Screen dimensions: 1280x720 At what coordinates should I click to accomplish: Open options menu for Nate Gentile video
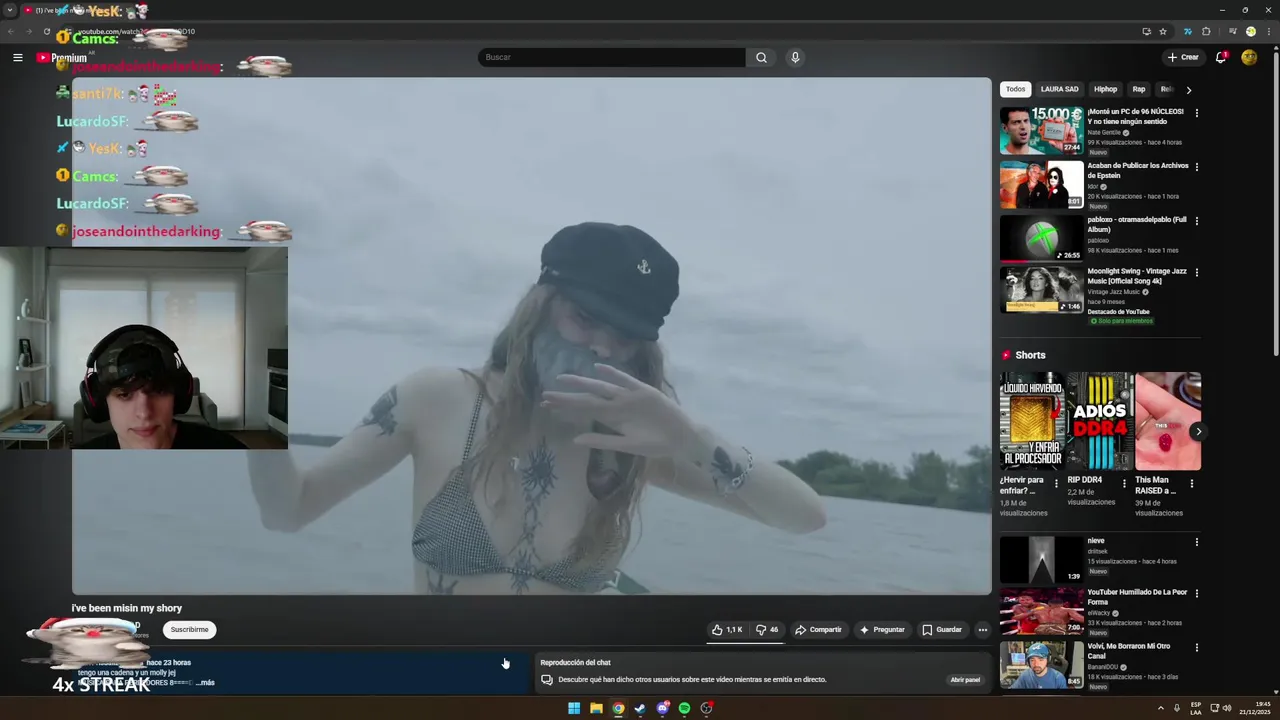click(x=1196, y=113)
